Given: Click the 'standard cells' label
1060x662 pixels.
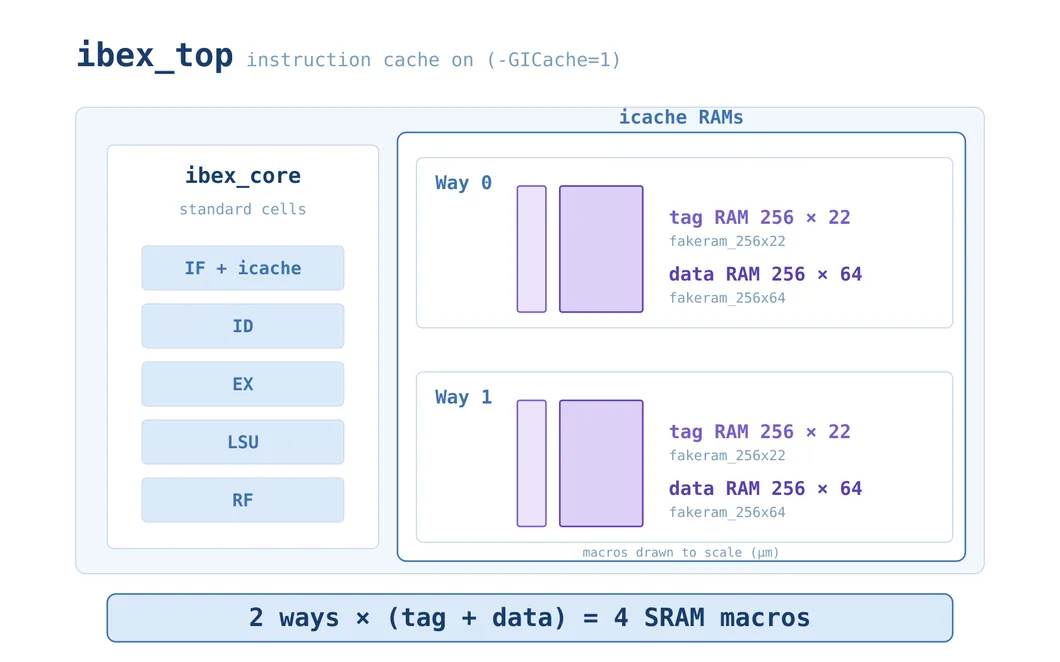Looking at the screenshot, I should click(x=243, y=209).
